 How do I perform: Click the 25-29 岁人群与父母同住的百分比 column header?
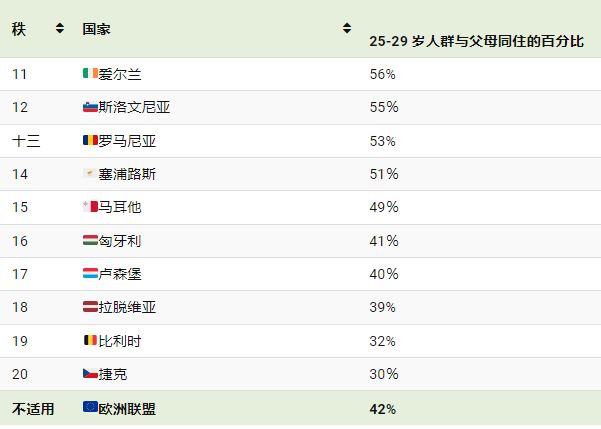click(476, 41)
